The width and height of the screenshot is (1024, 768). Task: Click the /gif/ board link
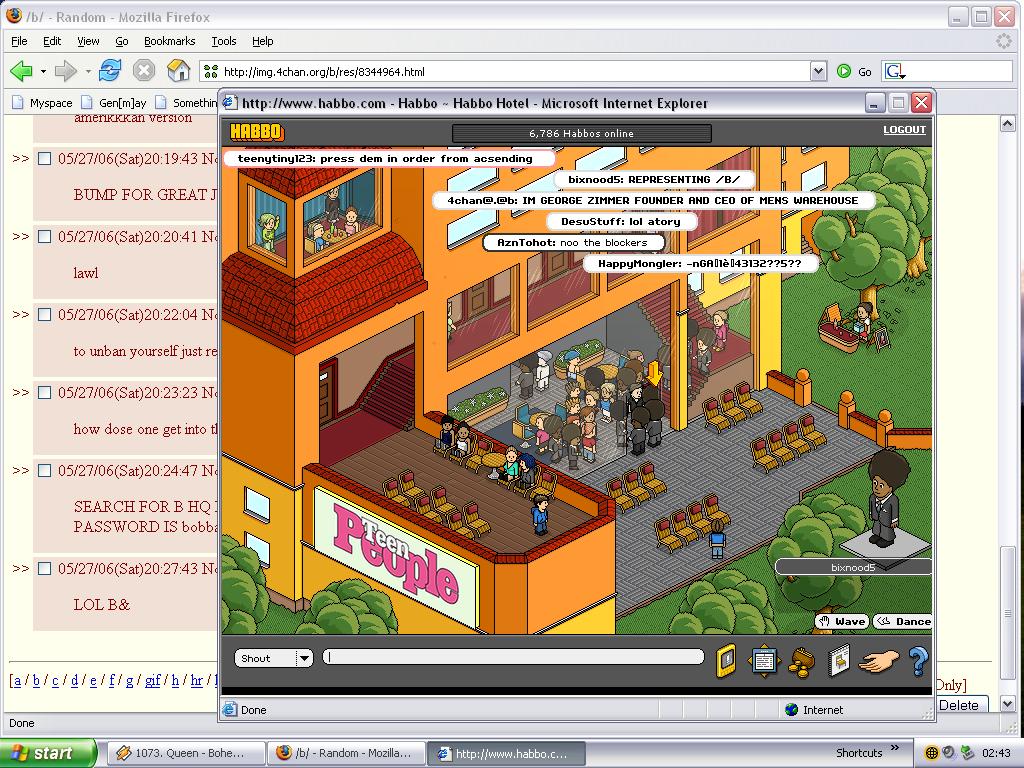click(x=153, y=680)
